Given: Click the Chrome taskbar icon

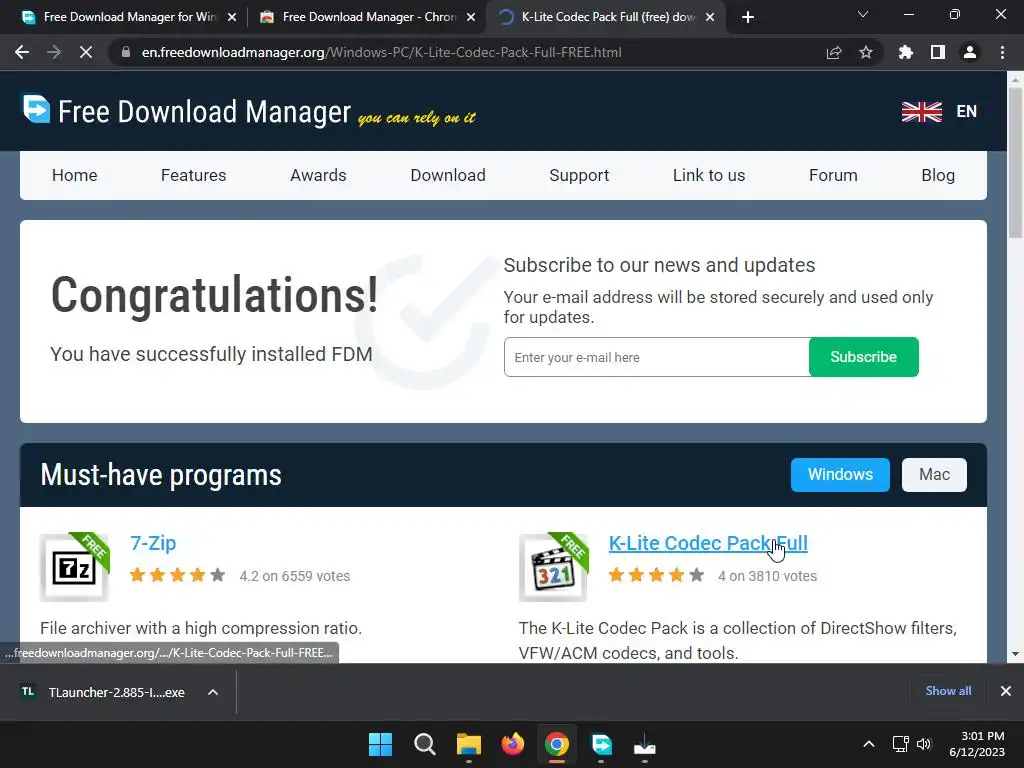Looking at the screenshot, I should click(557, 744).
